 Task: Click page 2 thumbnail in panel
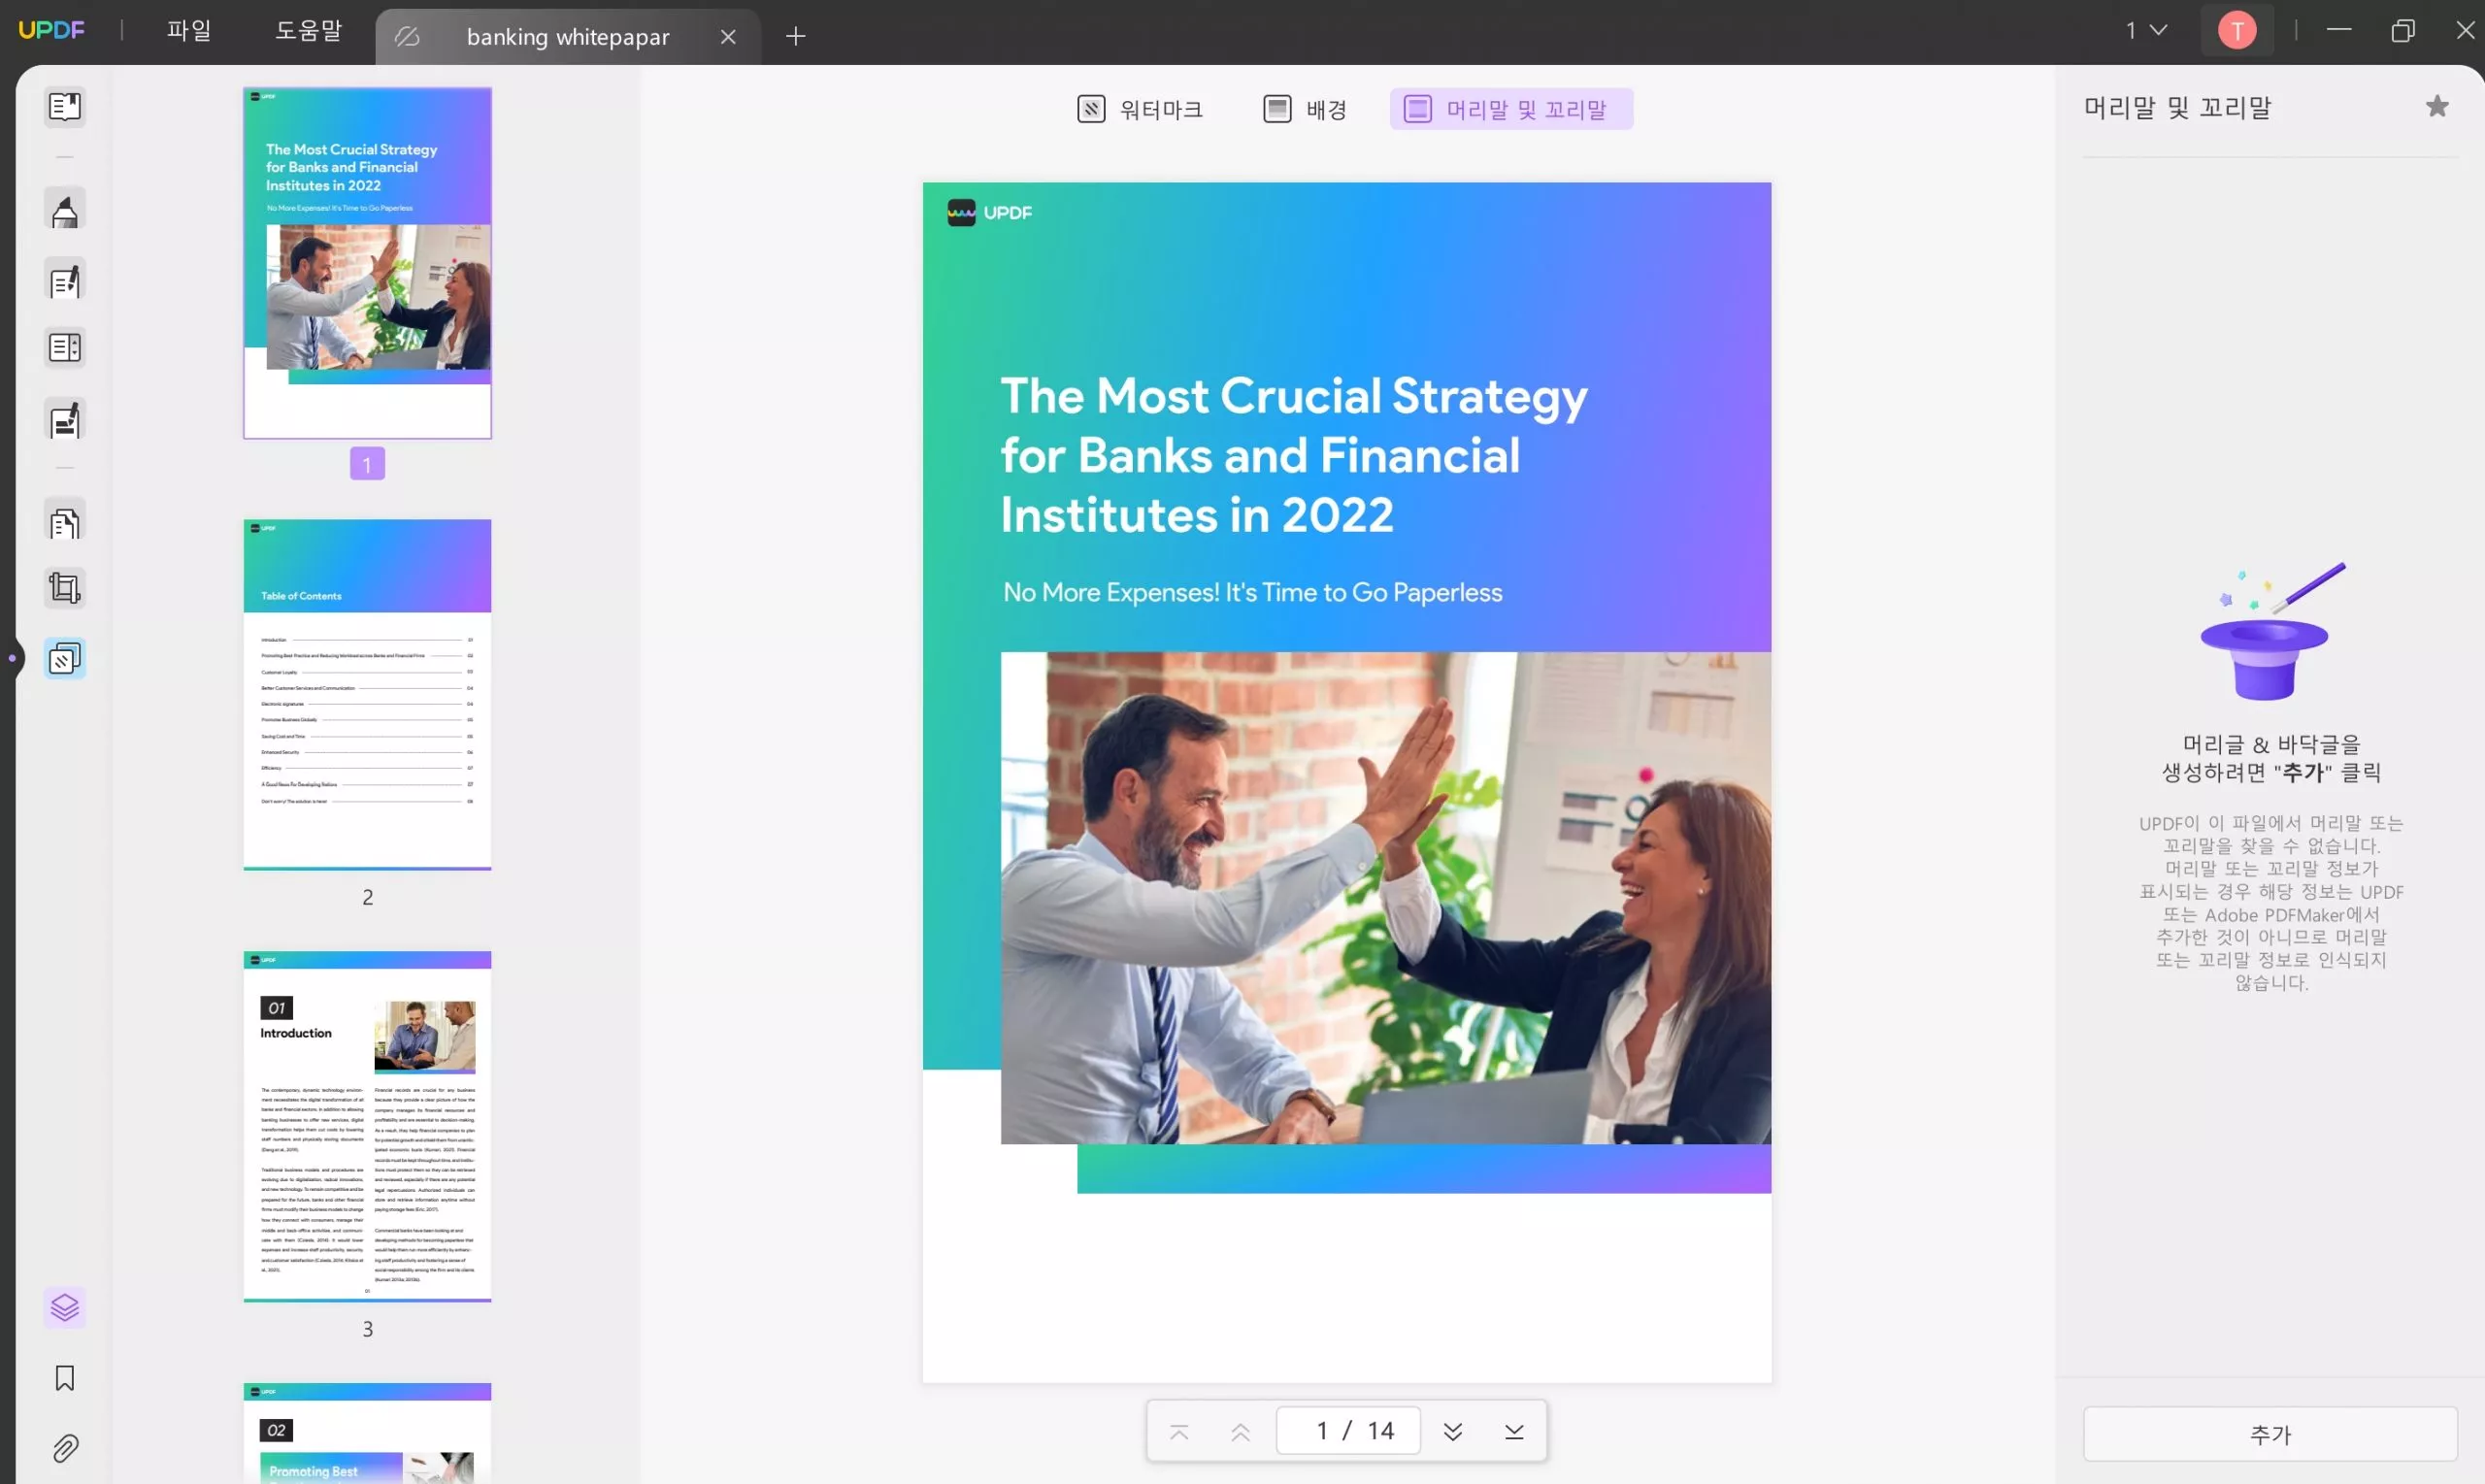[366, 694]
